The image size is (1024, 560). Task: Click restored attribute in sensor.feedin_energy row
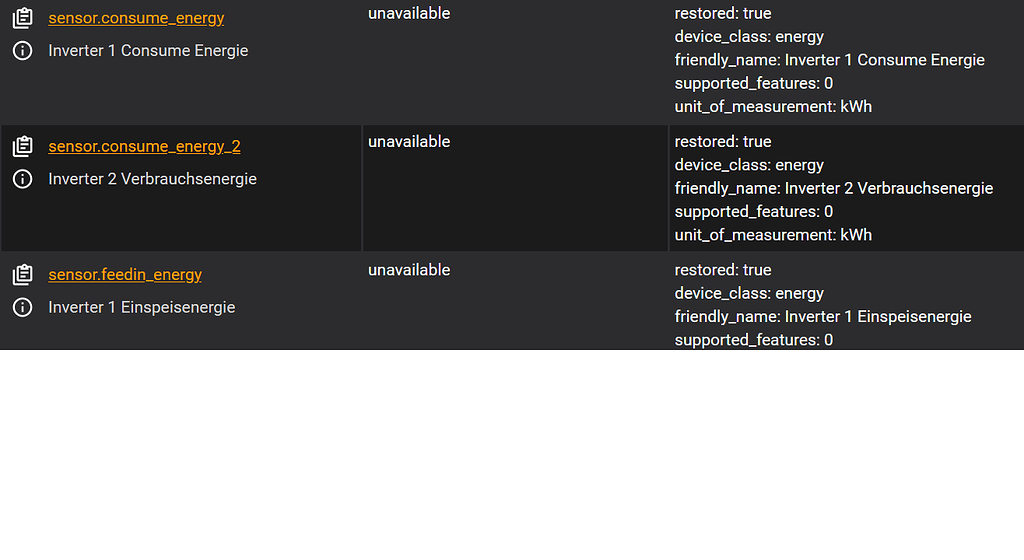click(723, 270)
